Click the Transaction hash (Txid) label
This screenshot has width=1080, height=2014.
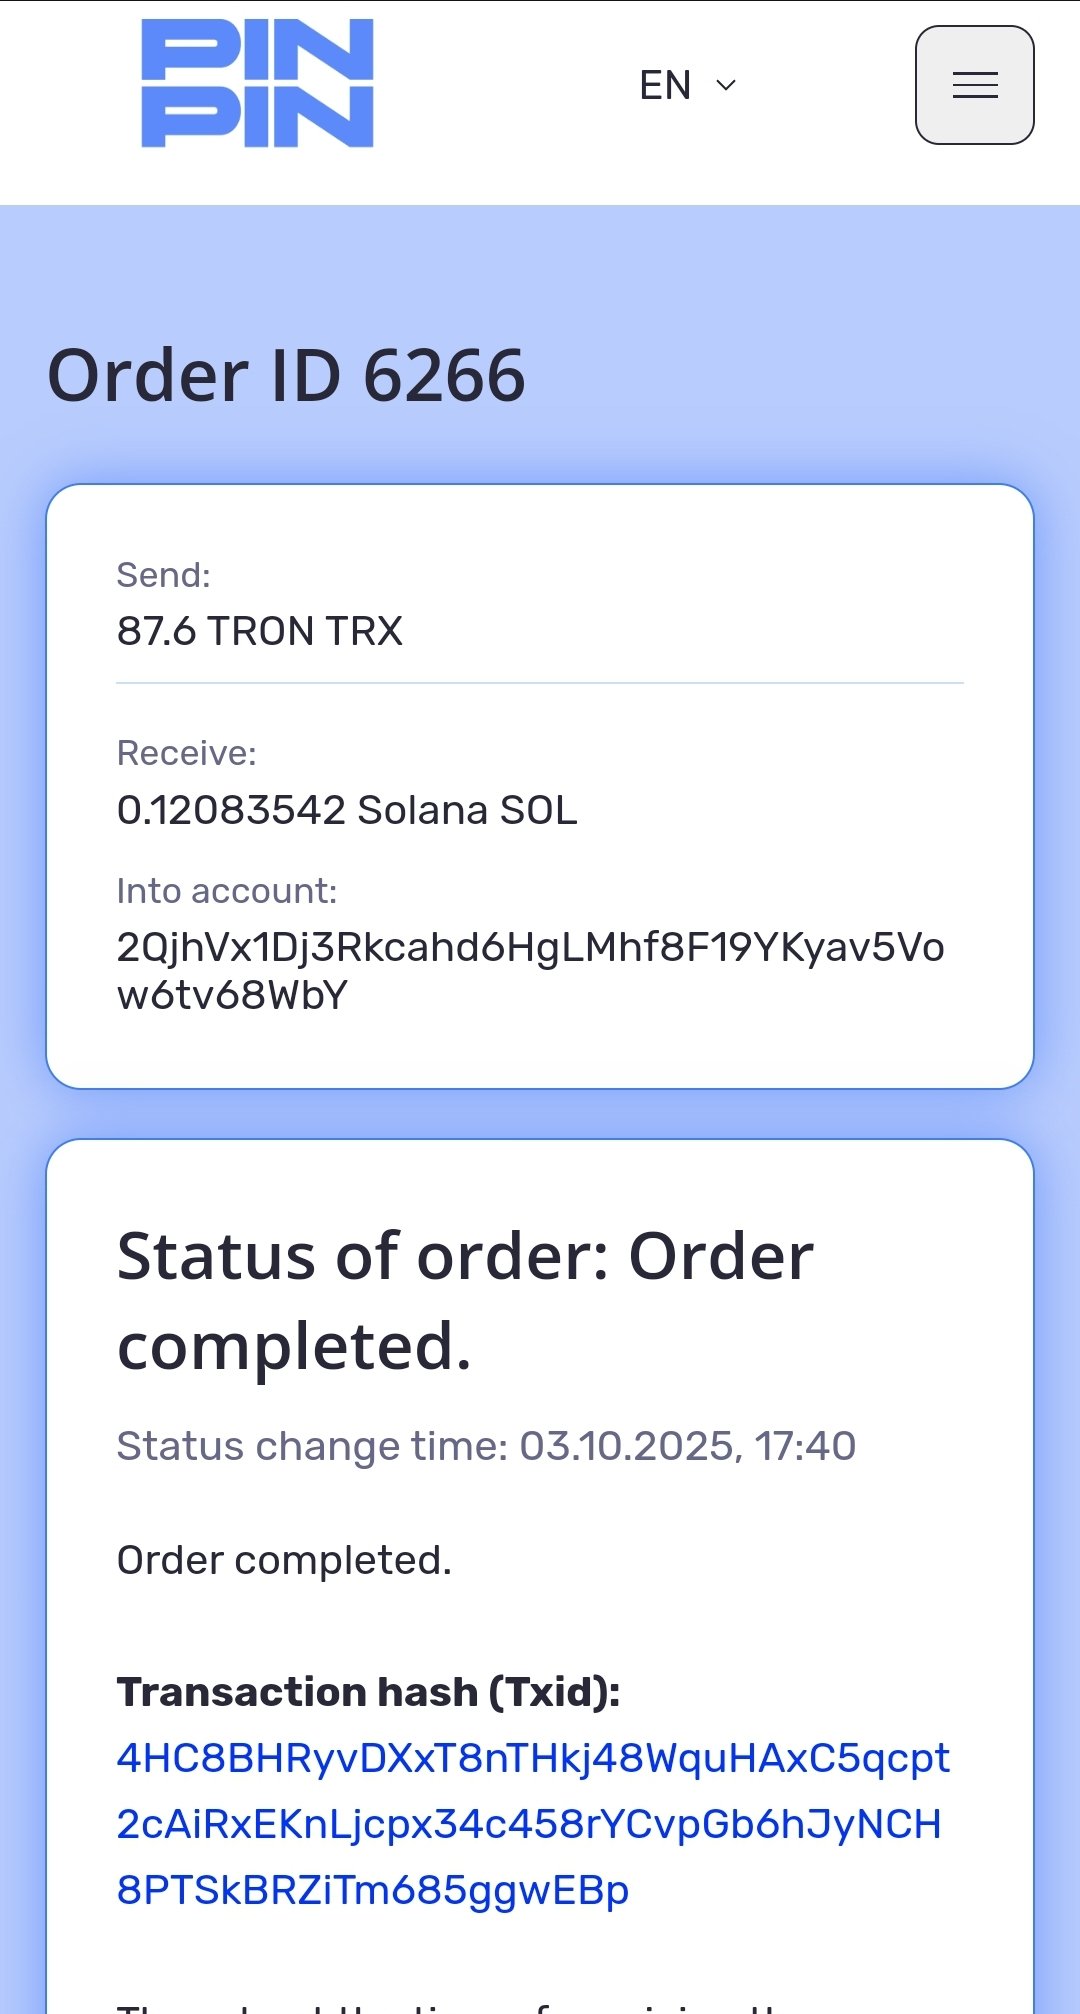(368, 1692)
